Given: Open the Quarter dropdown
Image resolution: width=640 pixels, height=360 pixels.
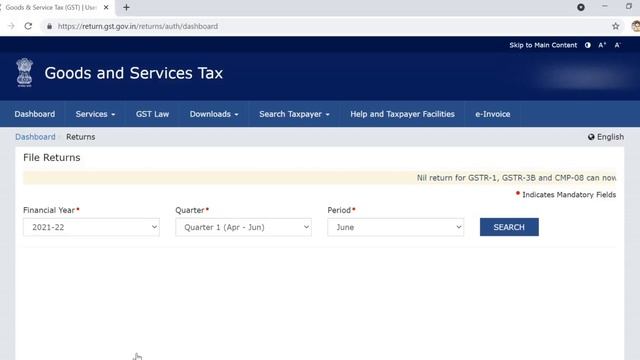Looking at the screenshot, I should pyautogui.click(x=243, y=227).
